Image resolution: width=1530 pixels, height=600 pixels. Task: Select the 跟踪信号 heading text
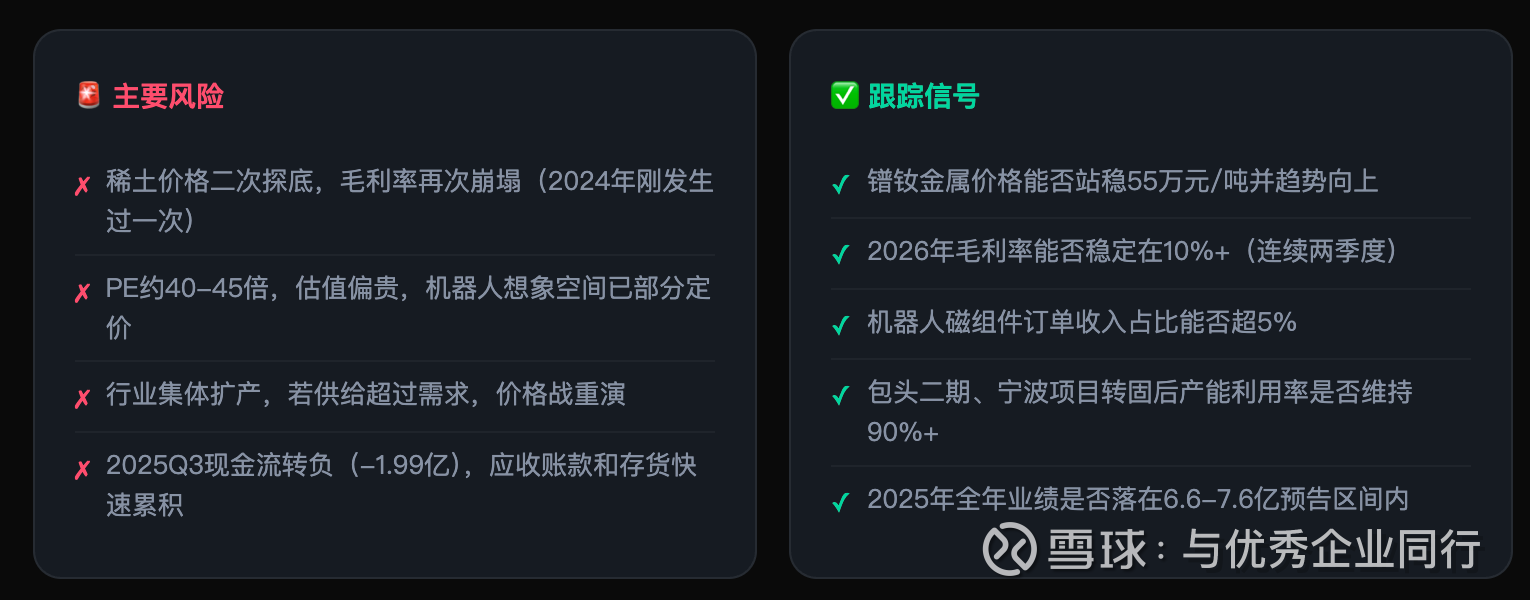924,97
